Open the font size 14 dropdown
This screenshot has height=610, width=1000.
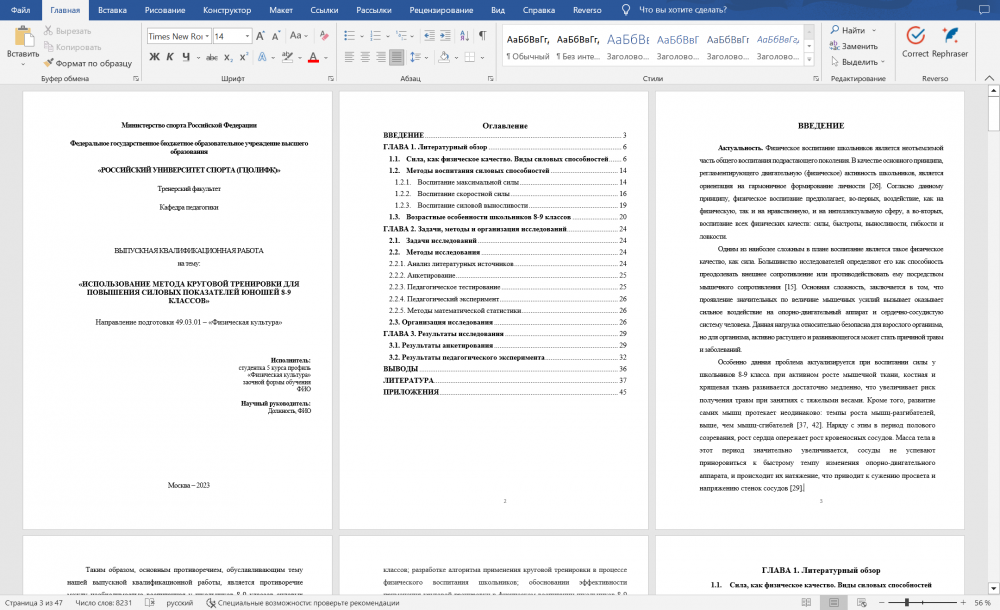[x=247, y=36]
